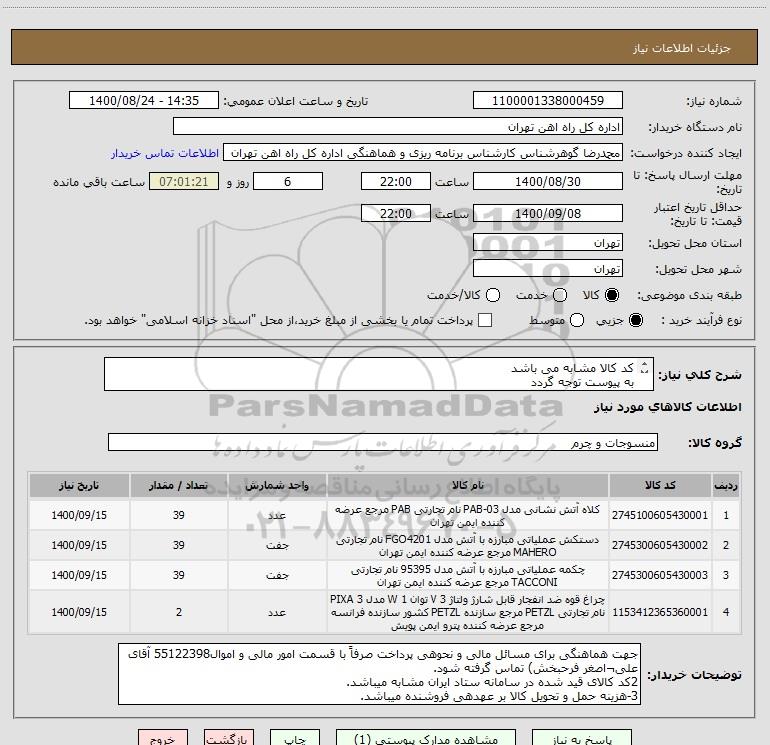Screen dimensions: 770x745
Task: Click the requester field محمدرضا گوهرشناس
Action: click(423, 153)
